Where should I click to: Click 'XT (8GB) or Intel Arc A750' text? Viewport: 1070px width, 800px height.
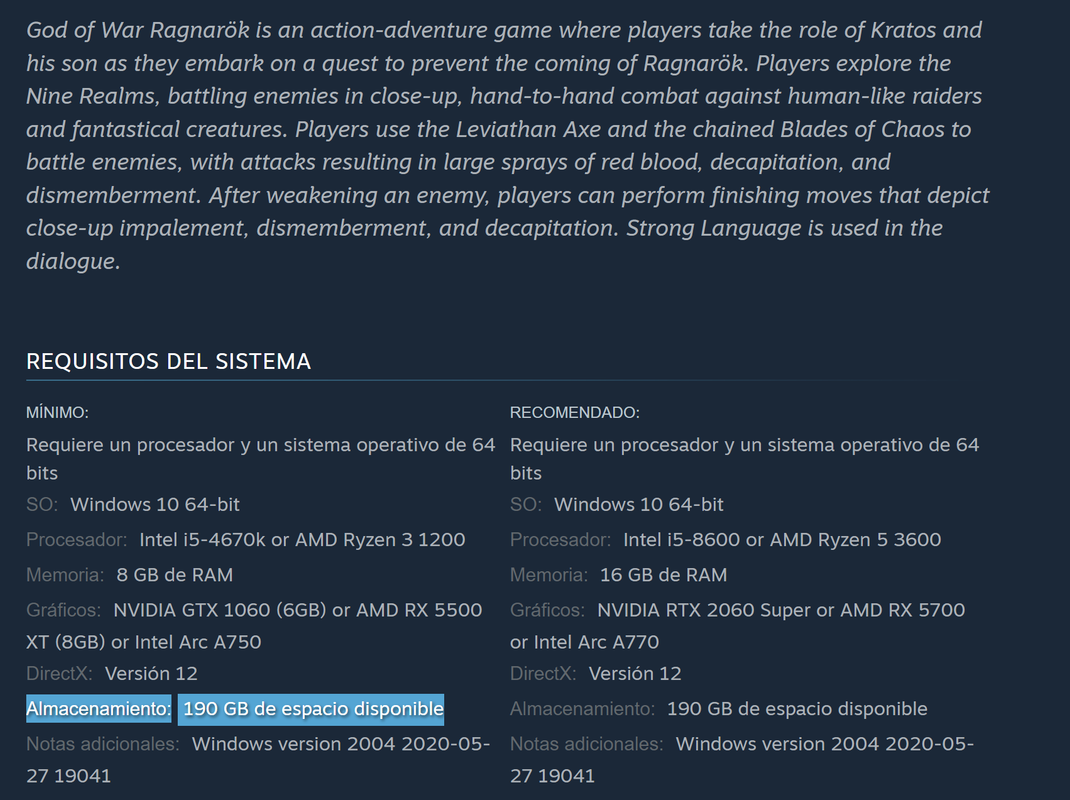144,642
